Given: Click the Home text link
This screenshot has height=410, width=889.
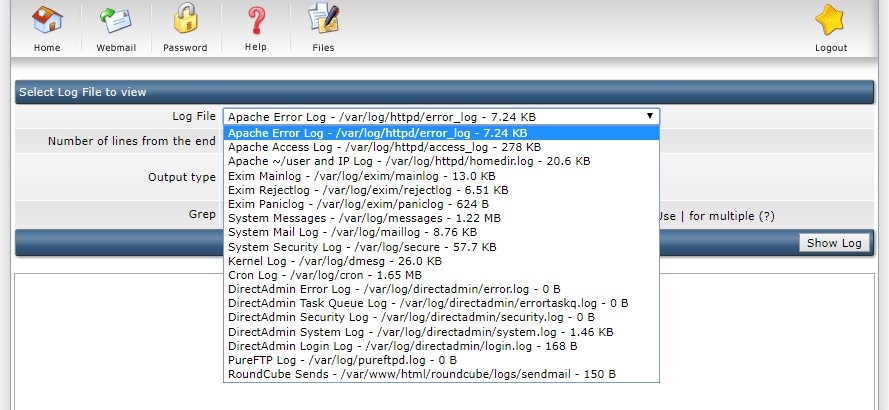Looking at the screenshot, I should (47, 48).
